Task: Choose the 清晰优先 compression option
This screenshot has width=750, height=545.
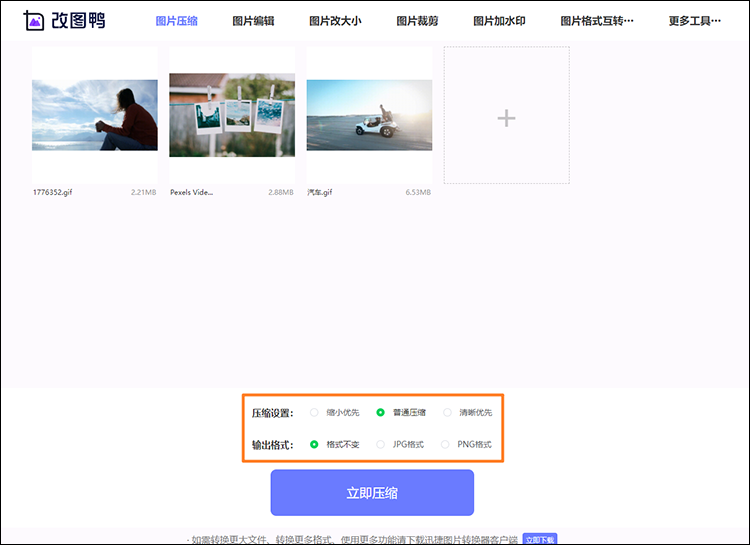Action: point(447,412)
